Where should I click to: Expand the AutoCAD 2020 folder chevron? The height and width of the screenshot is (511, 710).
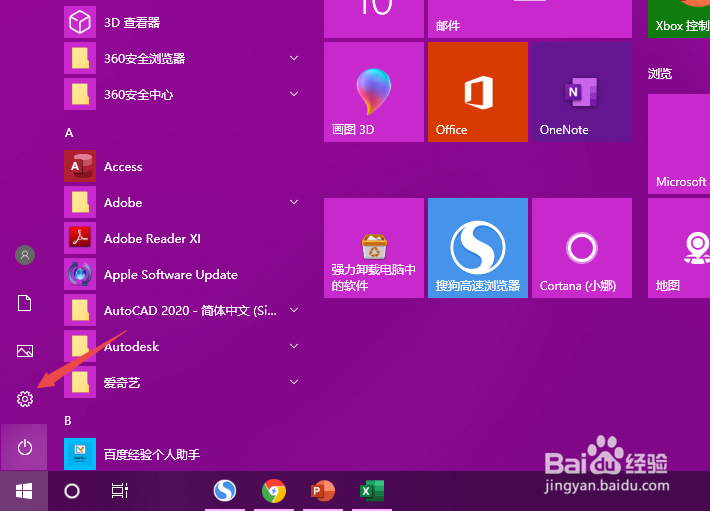[294, 310]
